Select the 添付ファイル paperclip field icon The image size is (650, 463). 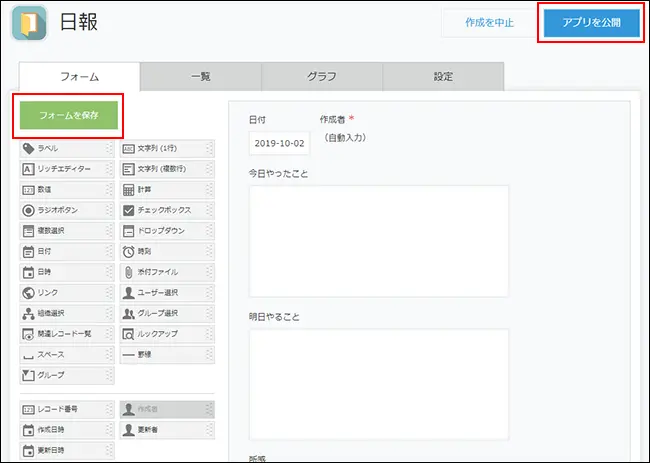click(x=129, y=272)
